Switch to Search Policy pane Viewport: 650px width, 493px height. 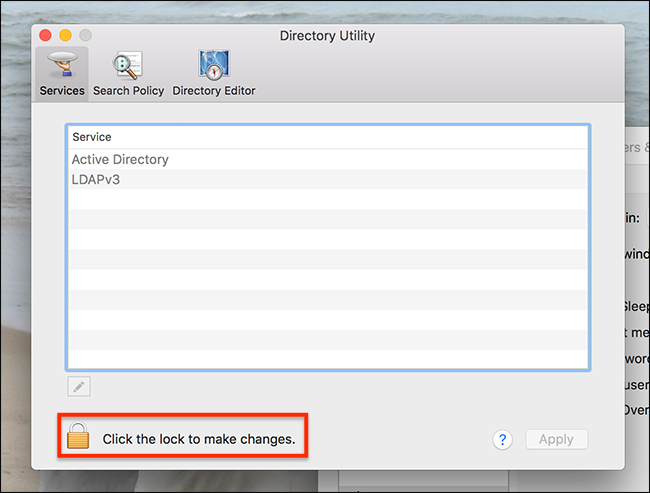click(128, 74)
